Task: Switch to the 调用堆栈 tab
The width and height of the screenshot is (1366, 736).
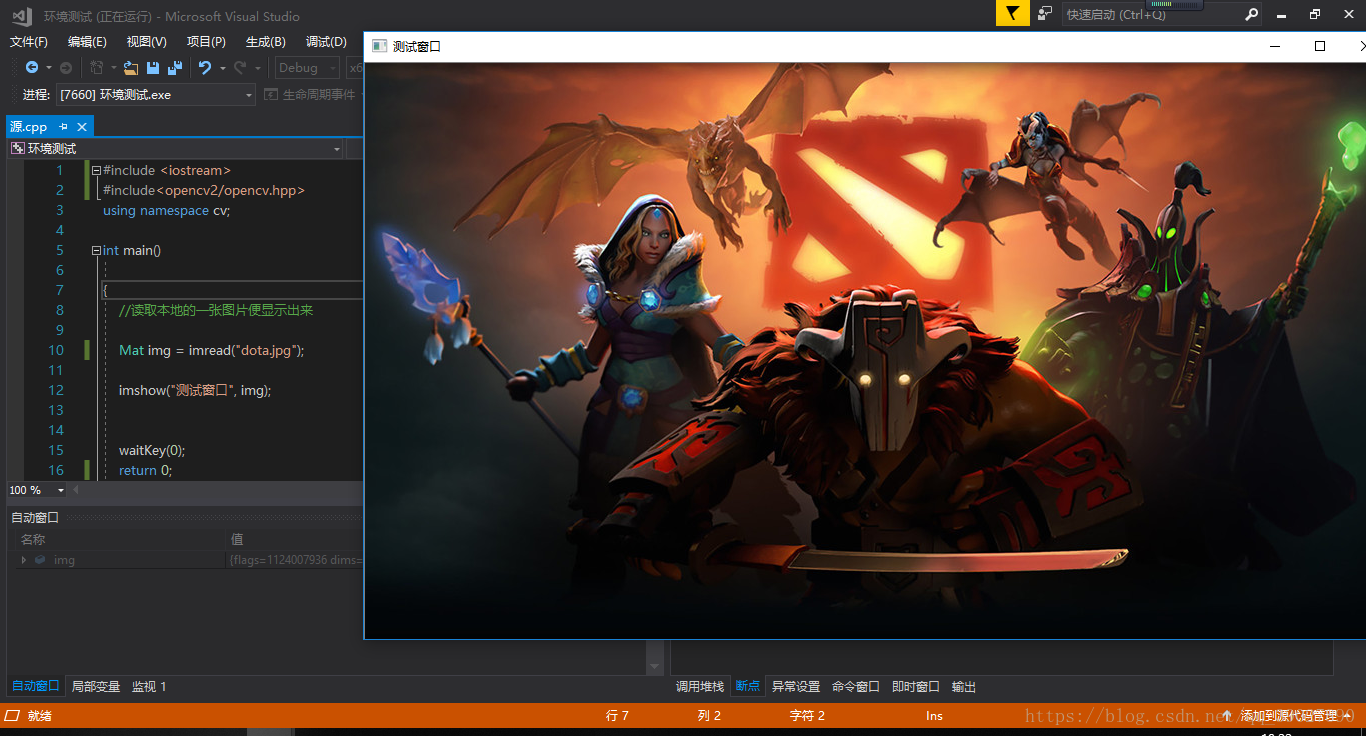Action: [700, 686]
